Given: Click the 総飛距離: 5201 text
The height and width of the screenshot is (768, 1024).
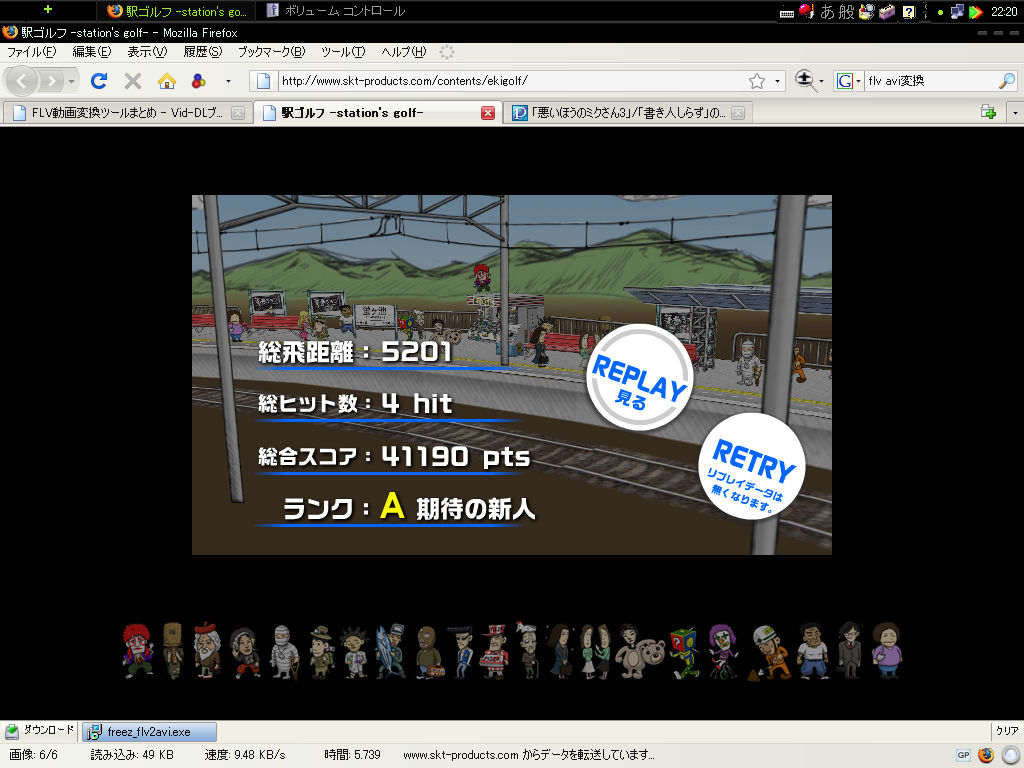Looking at the screenshot, I should click(355, 352).
